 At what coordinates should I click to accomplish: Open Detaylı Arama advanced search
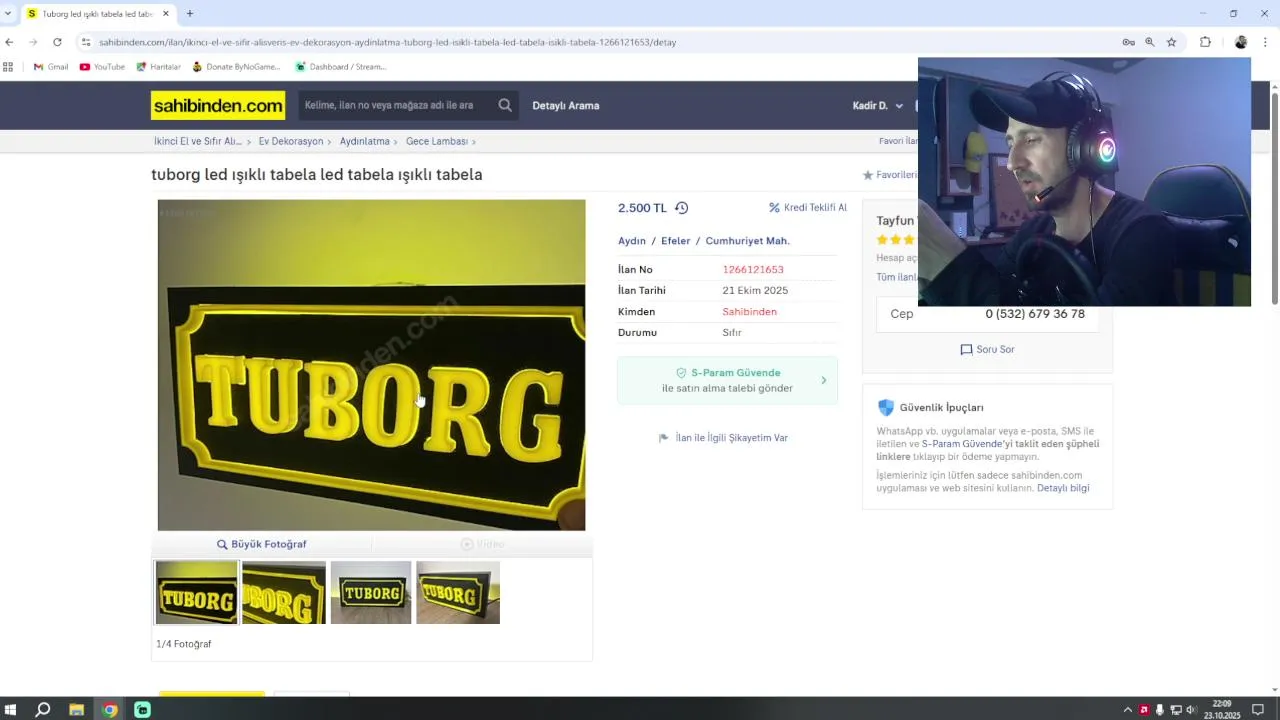click(x=565, y=105)
